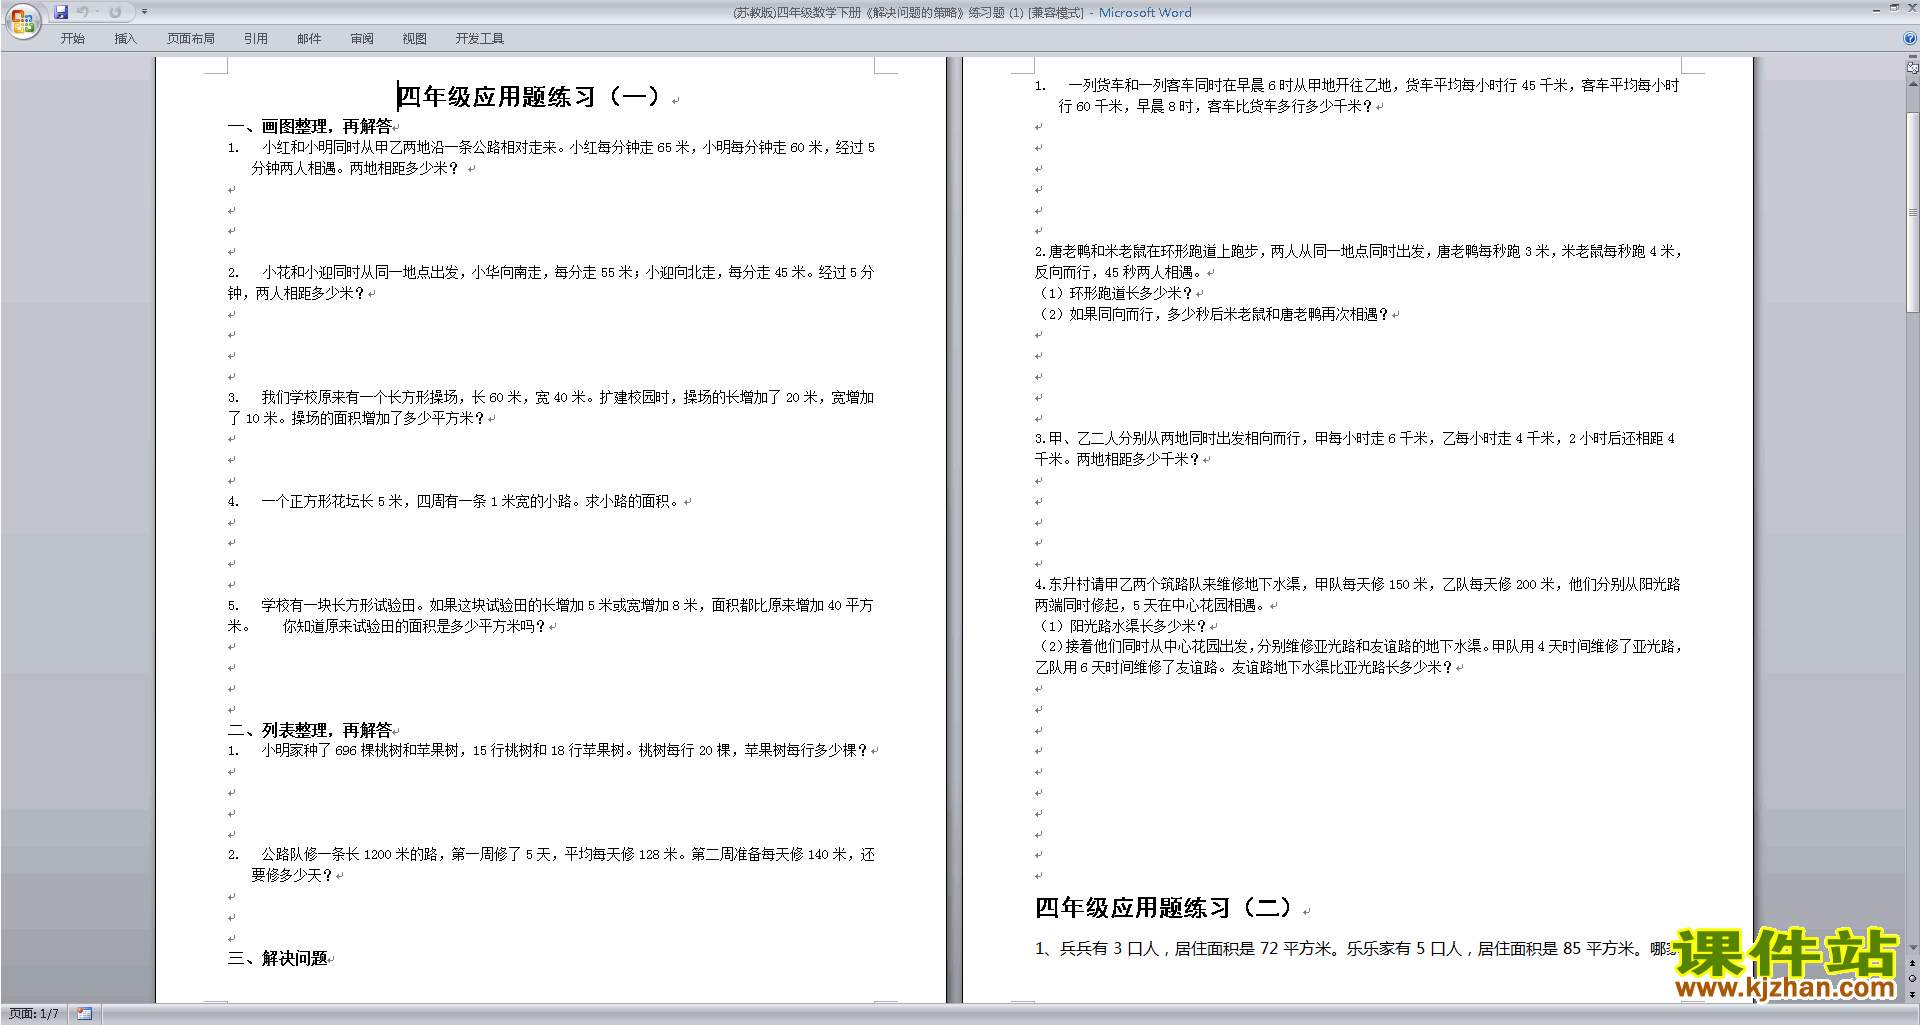Click heading 三、解决问题
The width and height of the screenshot is (1920, 1025).
click(278, 959)
